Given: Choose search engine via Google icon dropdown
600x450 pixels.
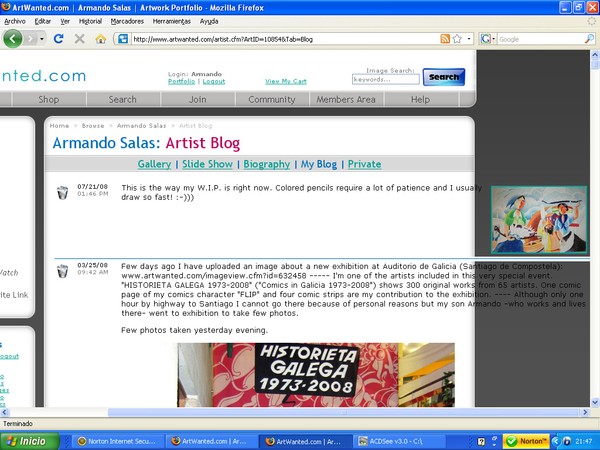Looking at the screenshot, I should [488, 39].
